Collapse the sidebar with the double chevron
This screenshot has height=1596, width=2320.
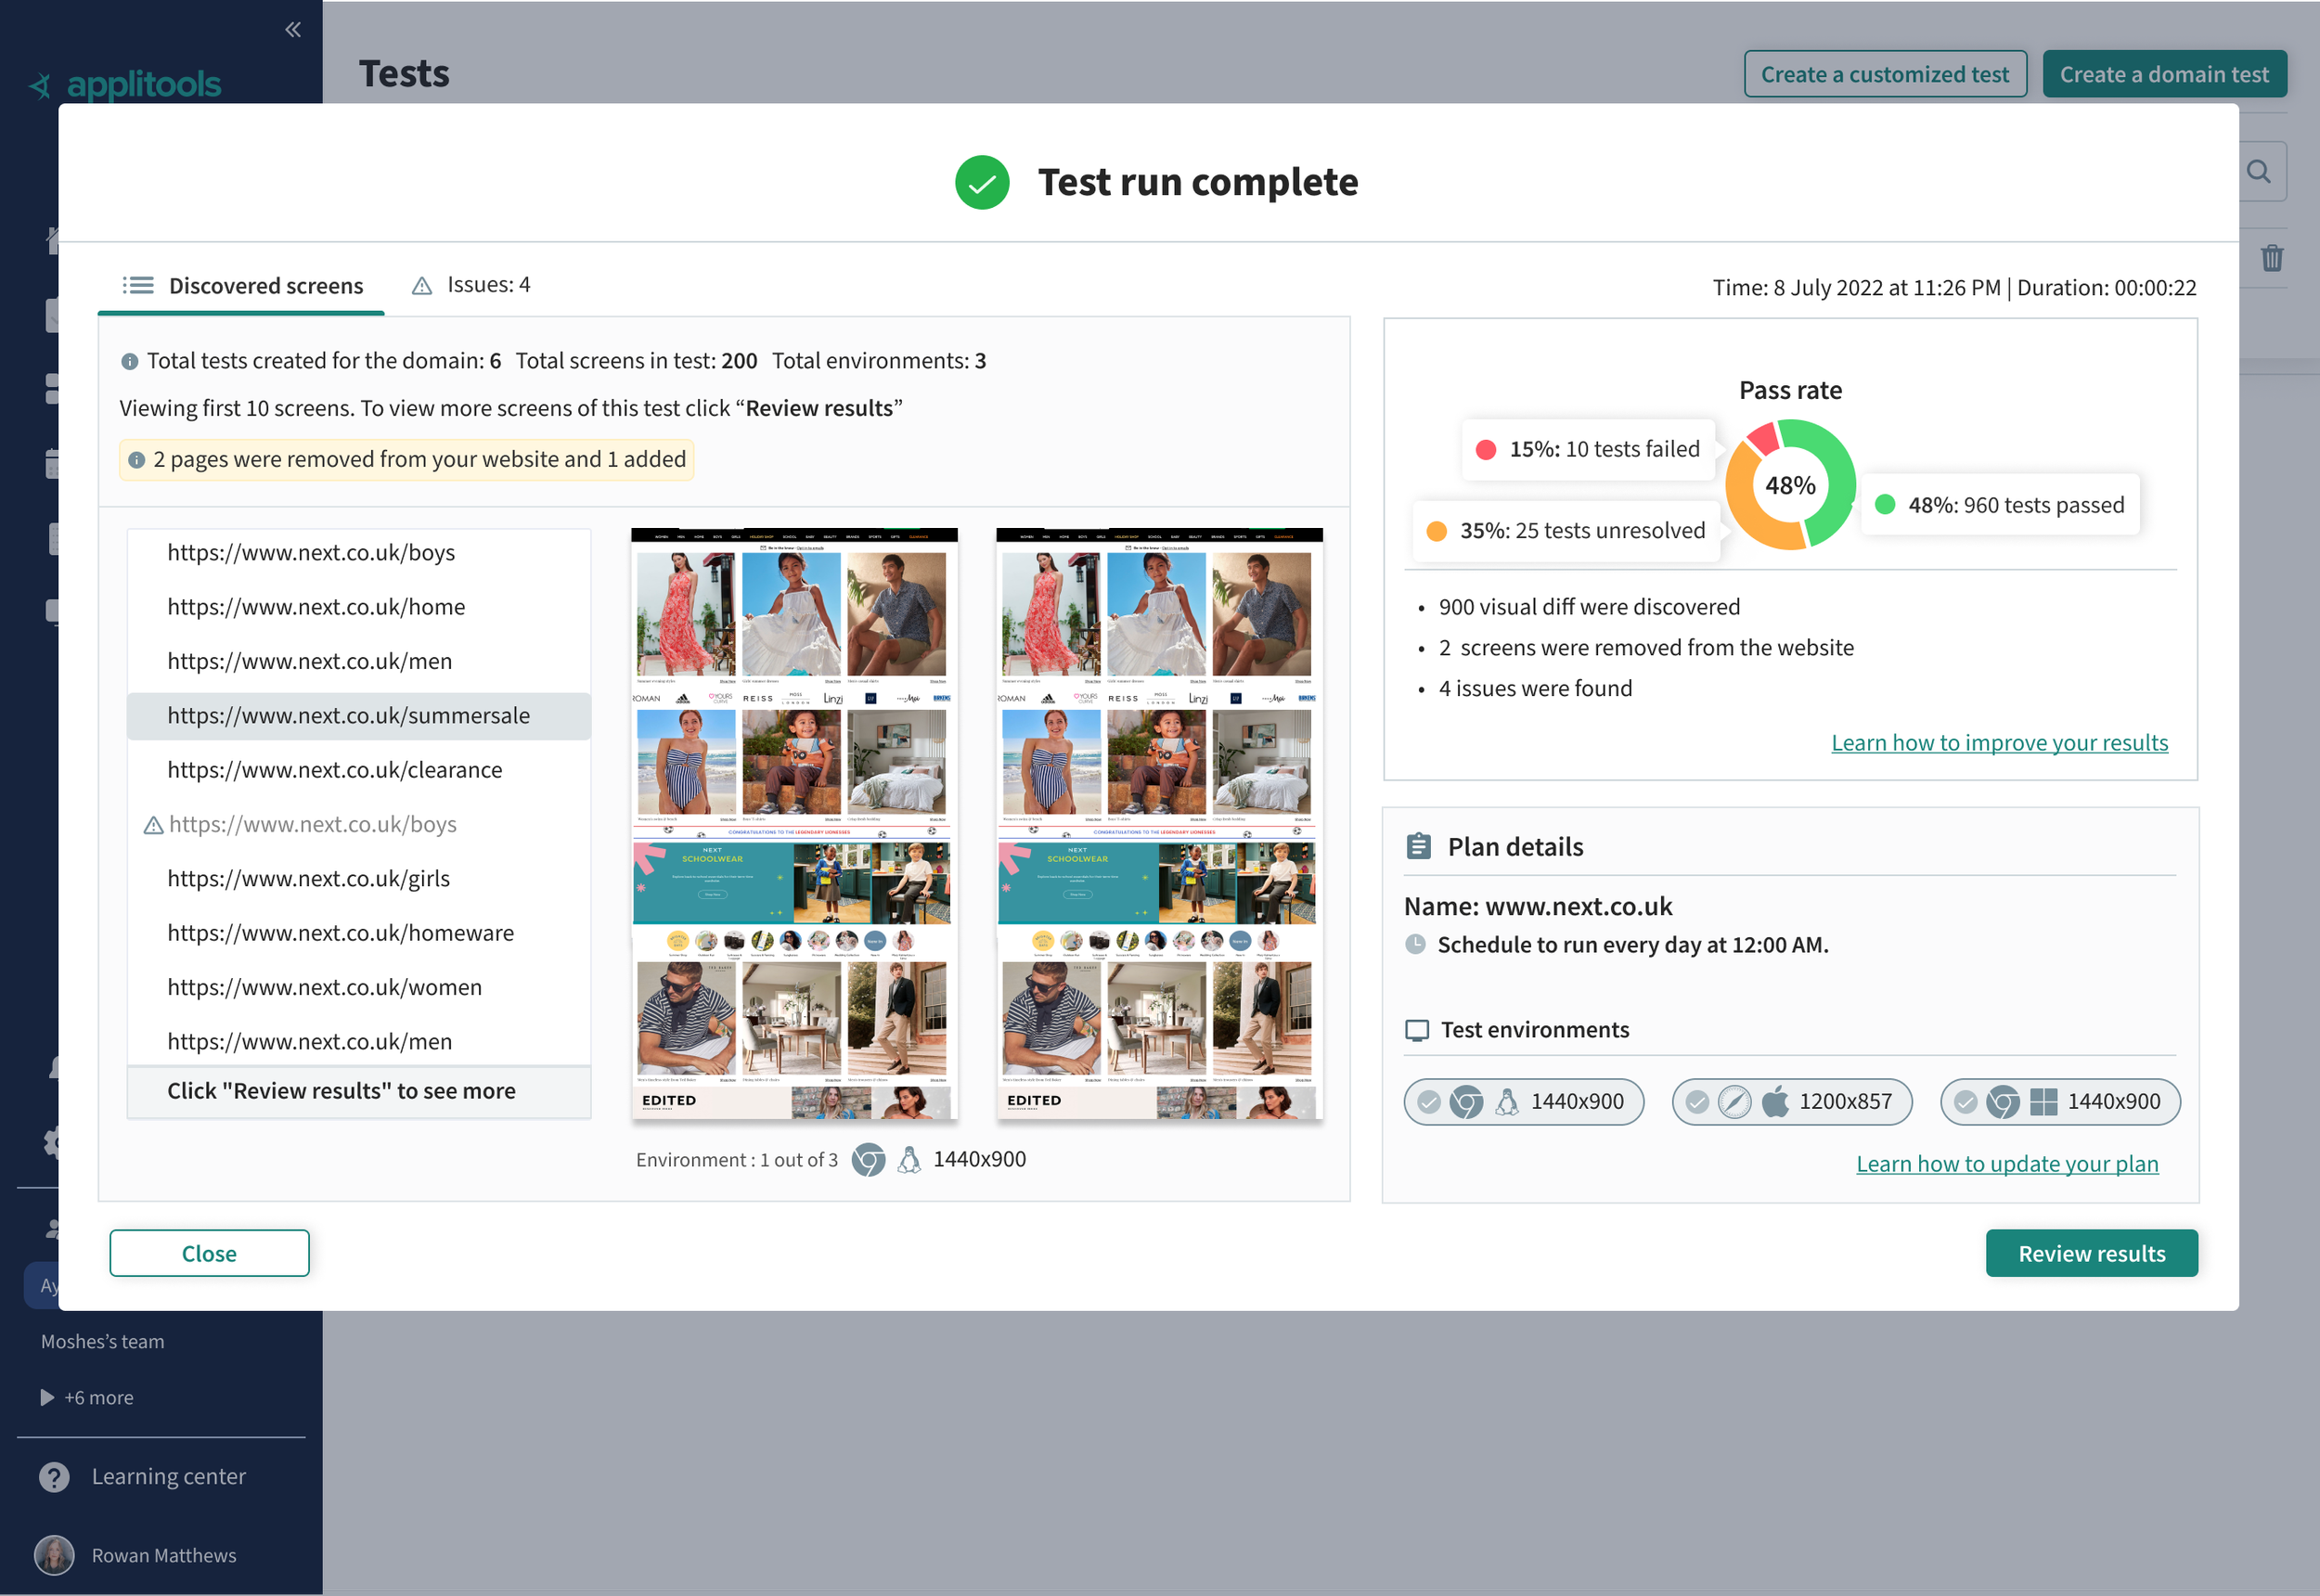pos(293,30)
